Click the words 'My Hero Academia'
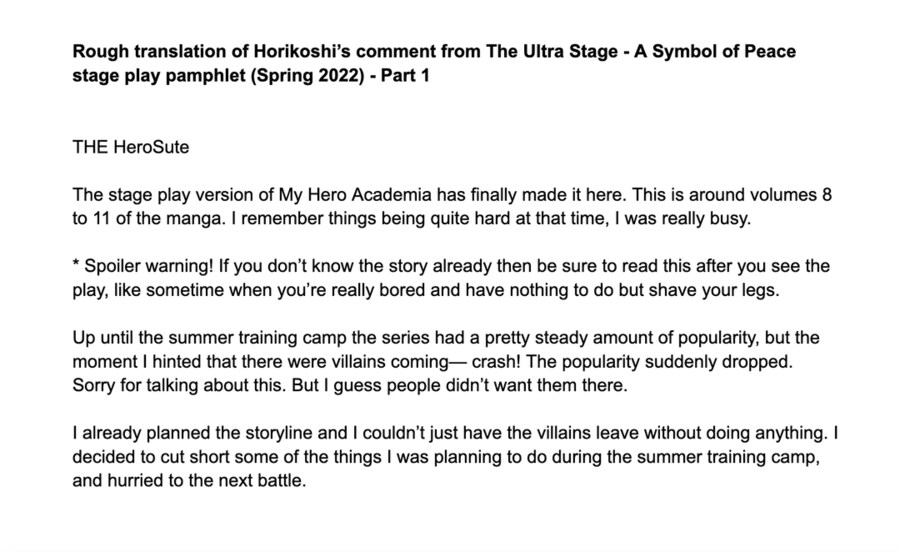 click(x=355, y=195)
